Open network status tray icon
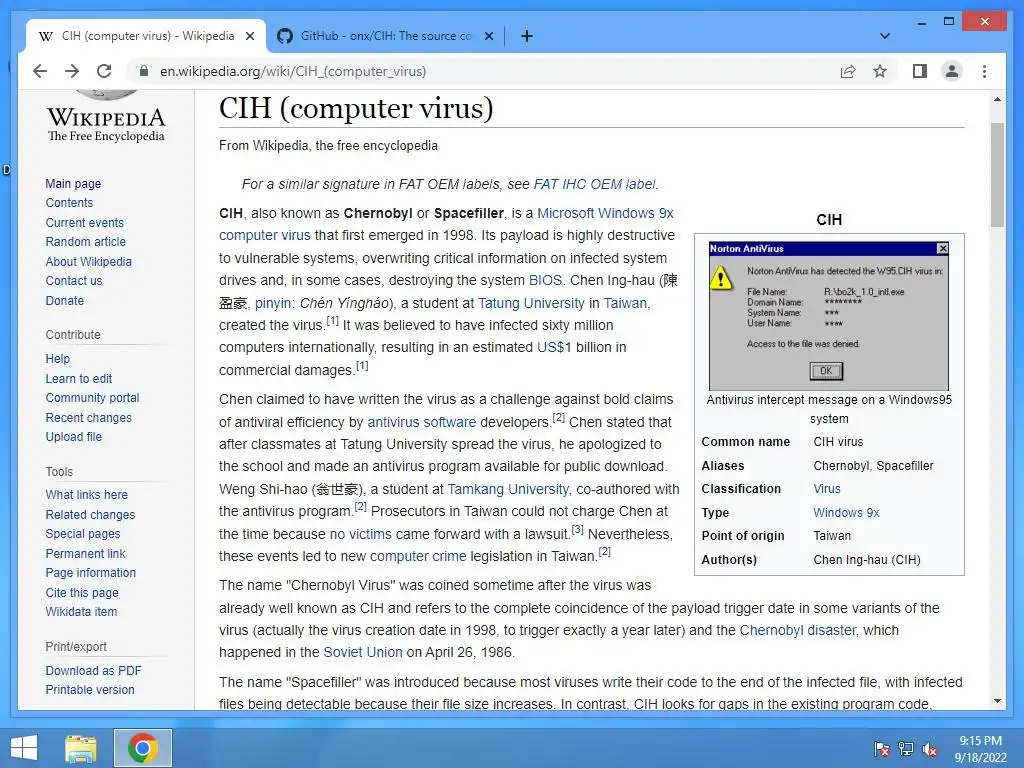1024x768 pixels. [906, 749]
